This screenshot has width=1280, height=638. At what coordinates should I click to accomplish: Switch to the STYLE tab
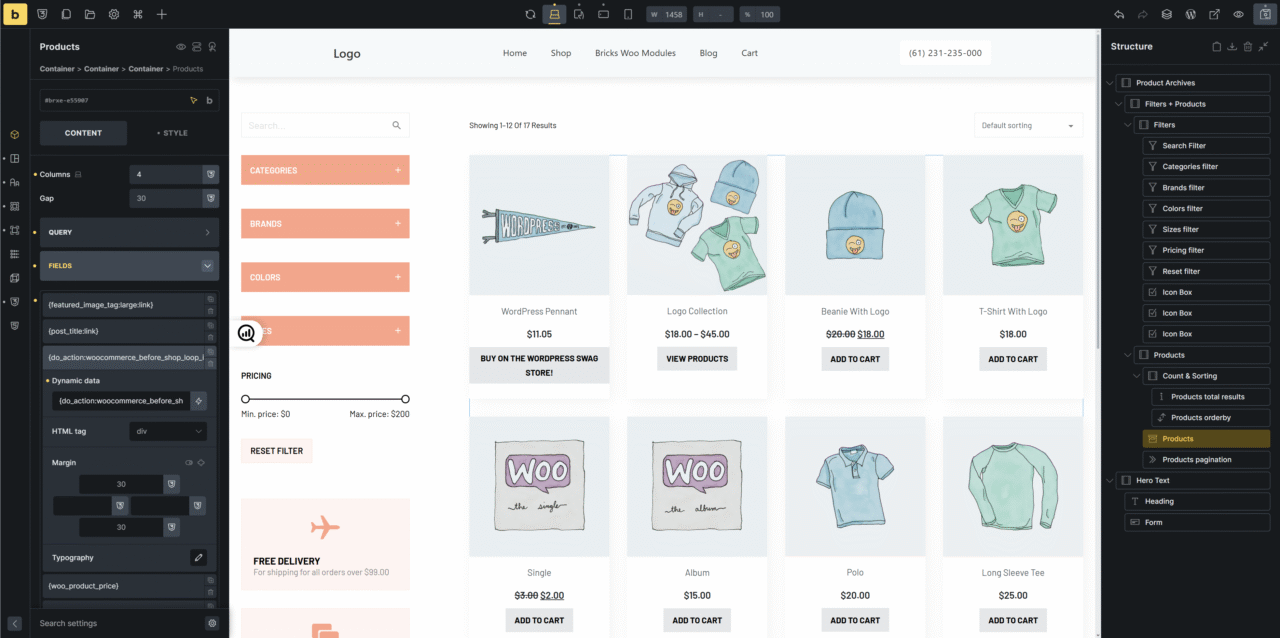pos(172,133)
